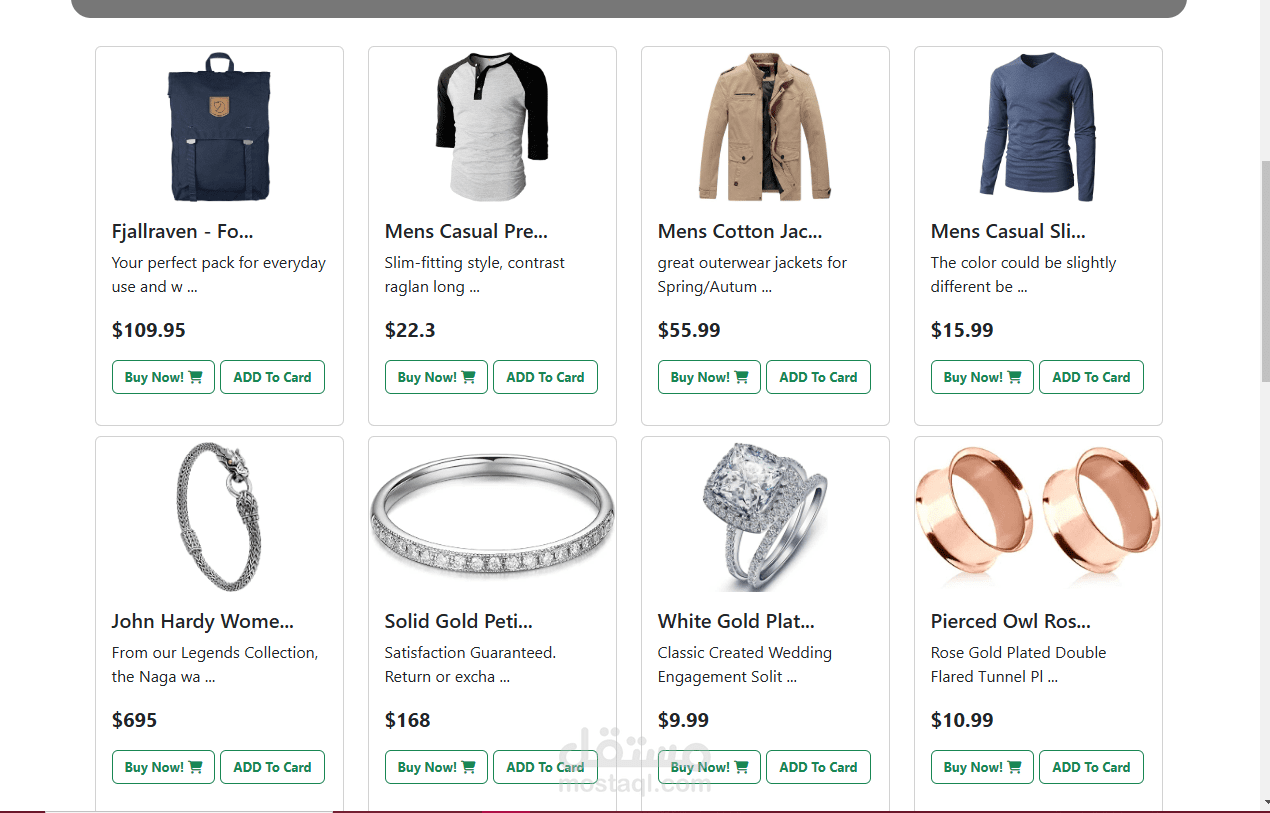1270x813 pixels.
Task: Click cart icon on John Hardy Buy Now button
Action: coord(195,767)
